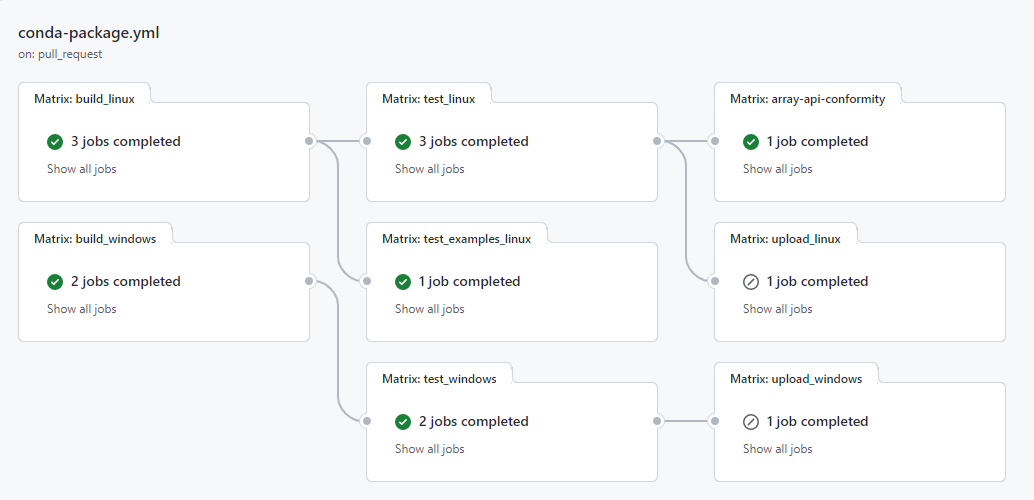Click 1 job completed text in array-api-conformity
The height and width of the screenshot is (500, 1034).
[x=818, y=141]
